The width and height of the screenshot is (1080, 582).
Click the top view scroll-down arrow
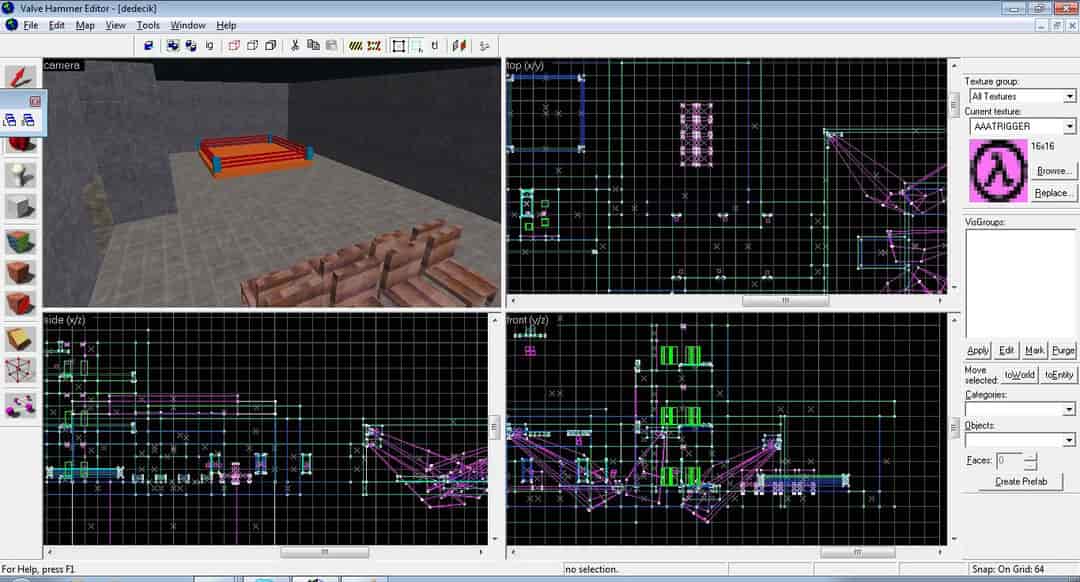[x=954, y=287]
